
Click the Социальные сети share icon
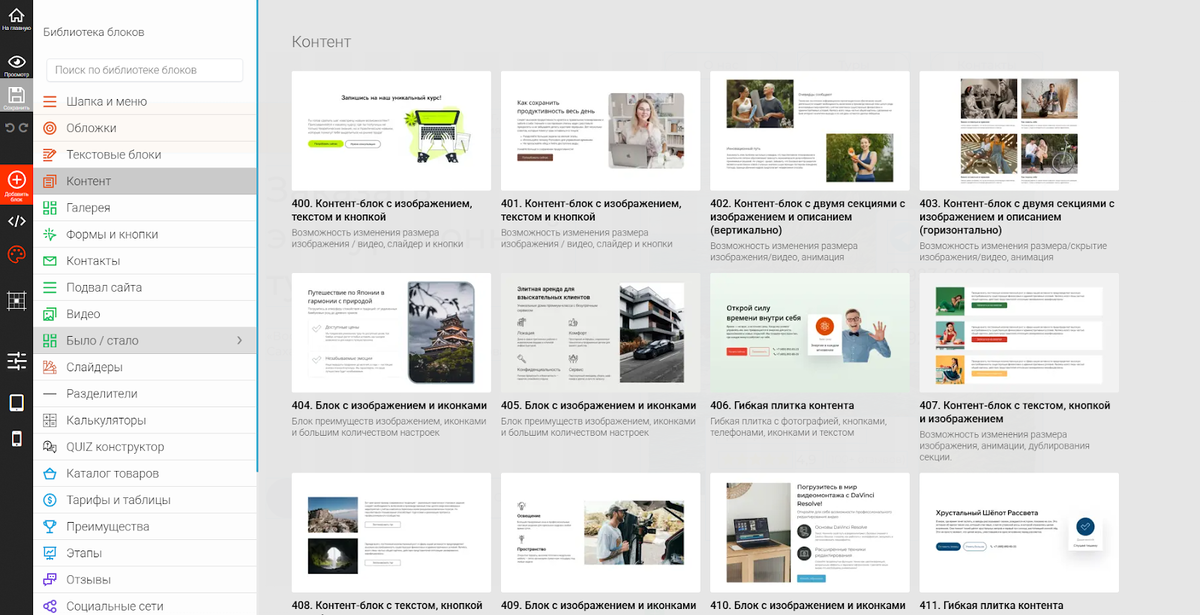[x=50, y=606]
